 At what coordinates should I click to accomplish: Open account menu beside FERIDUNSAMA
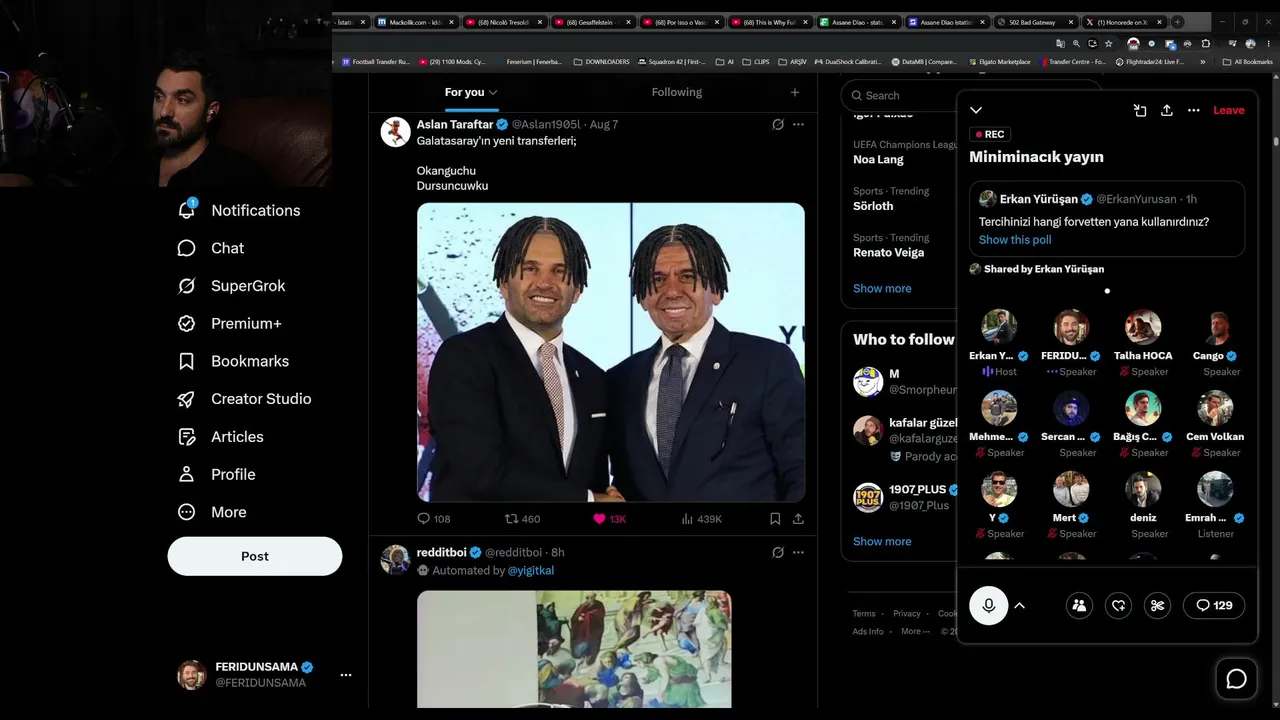[345, 675]
